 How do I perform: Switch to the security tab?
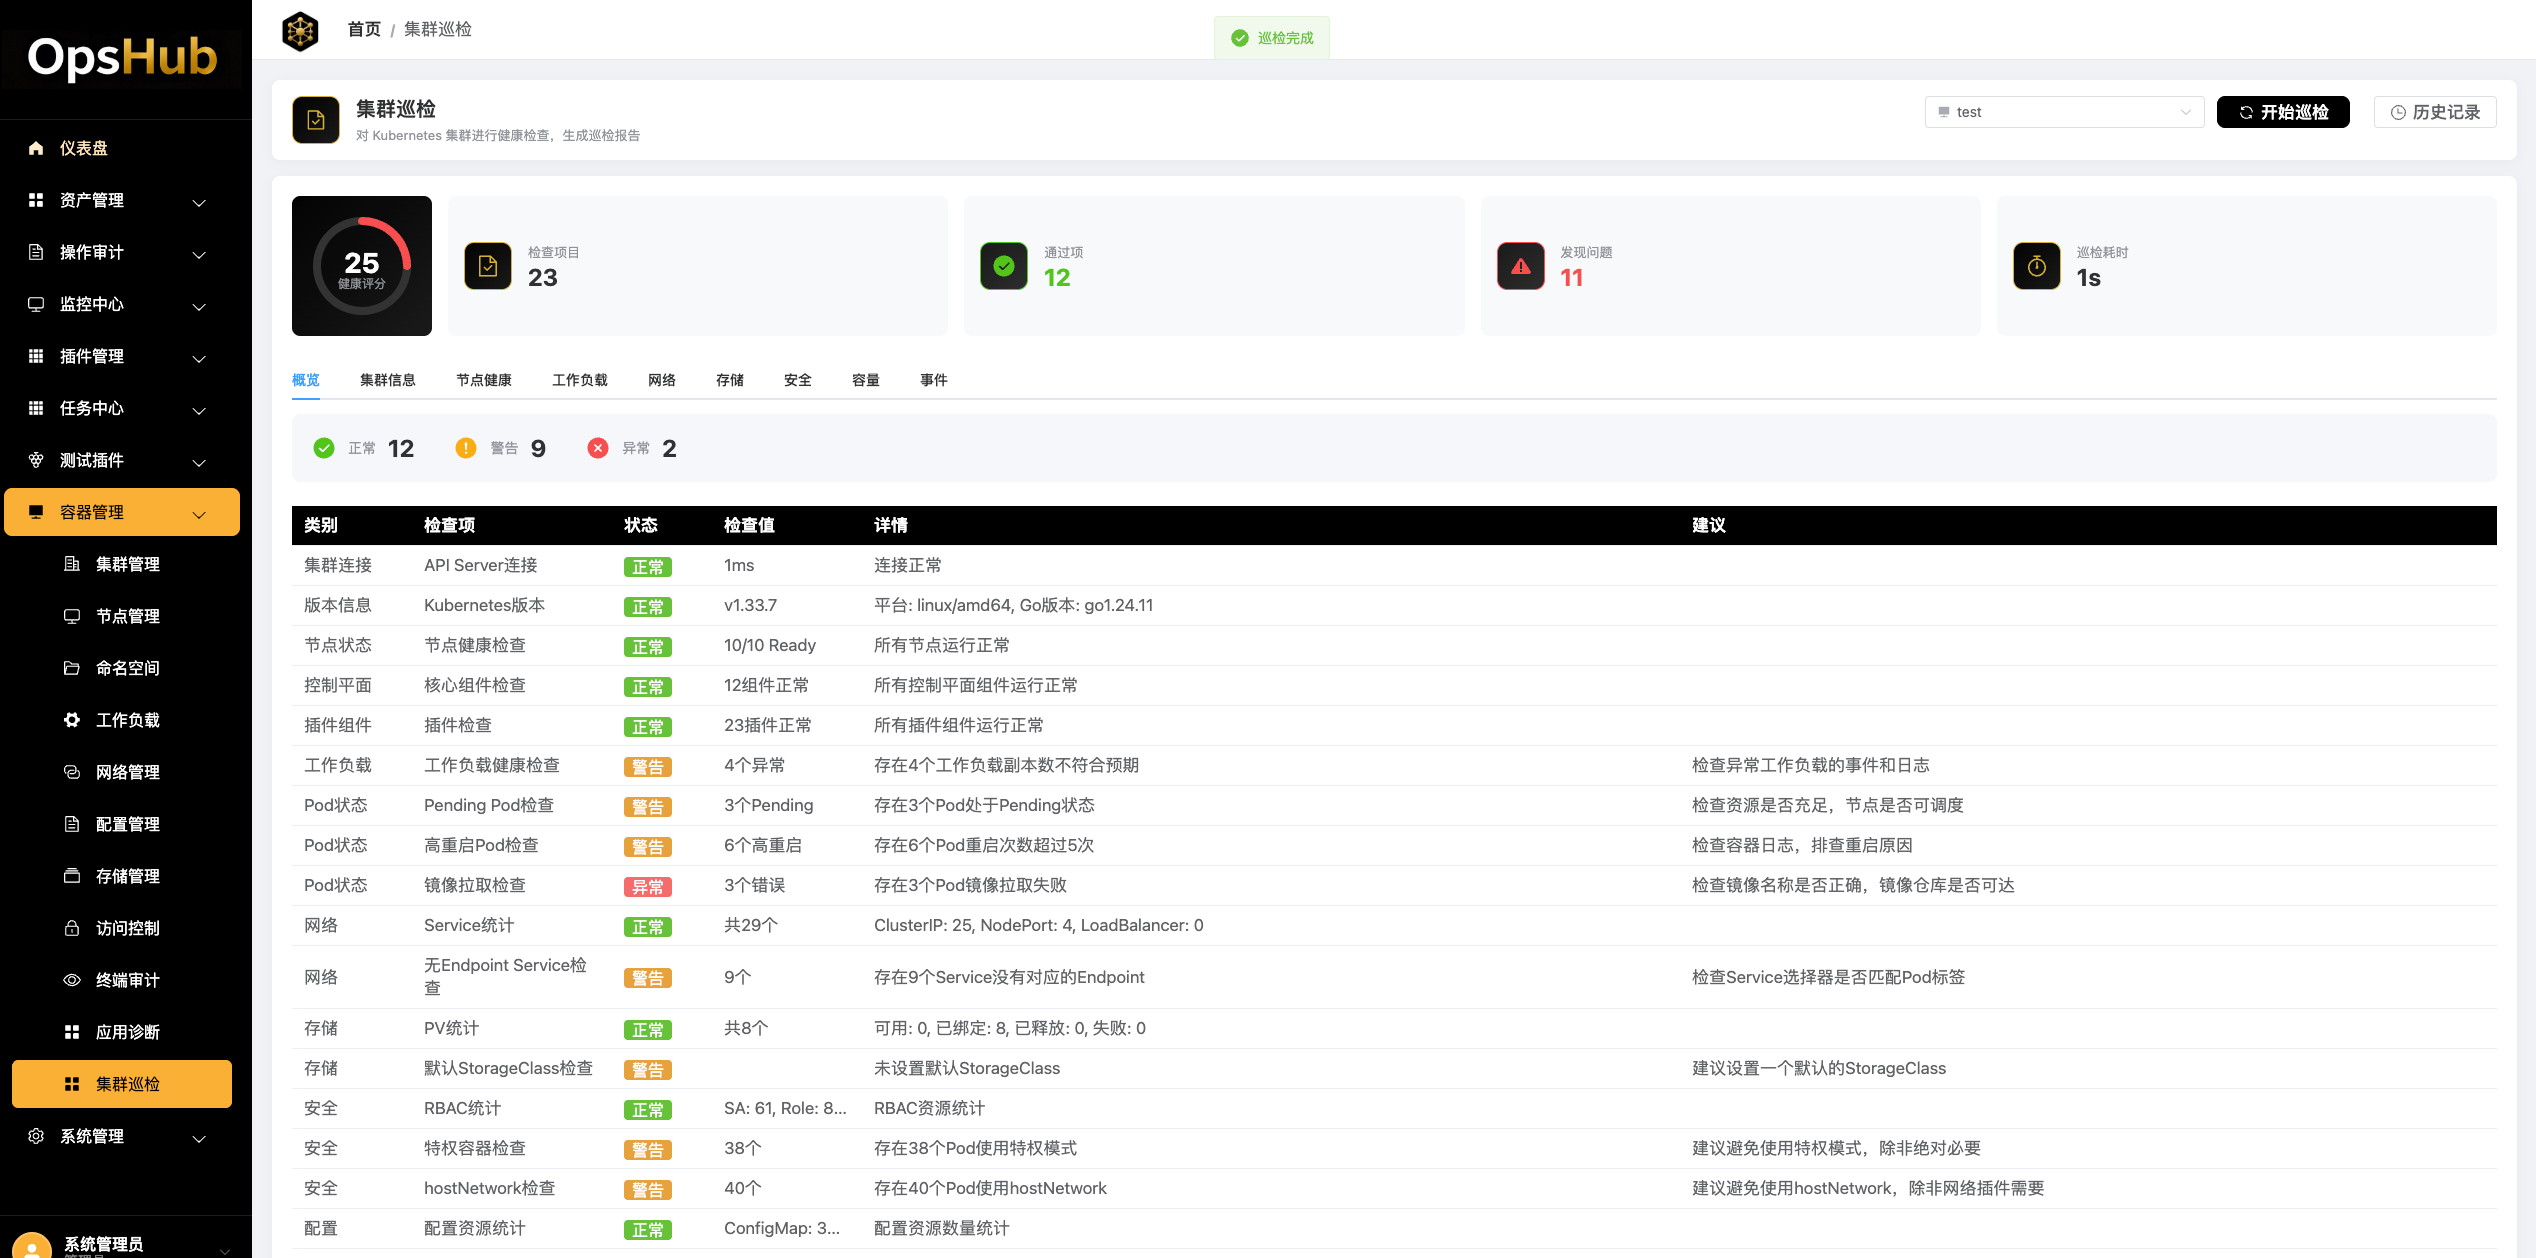coord(797,380)
